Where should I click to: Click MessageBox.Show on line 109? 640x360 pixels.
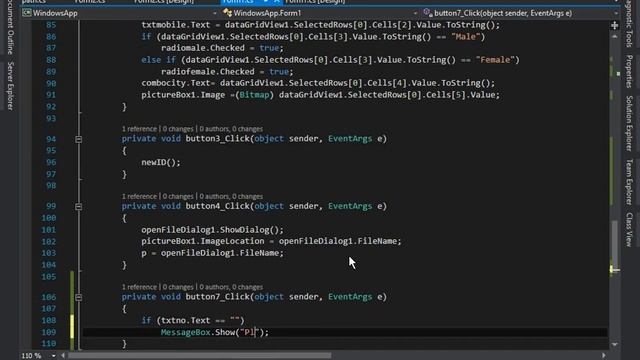198,332
